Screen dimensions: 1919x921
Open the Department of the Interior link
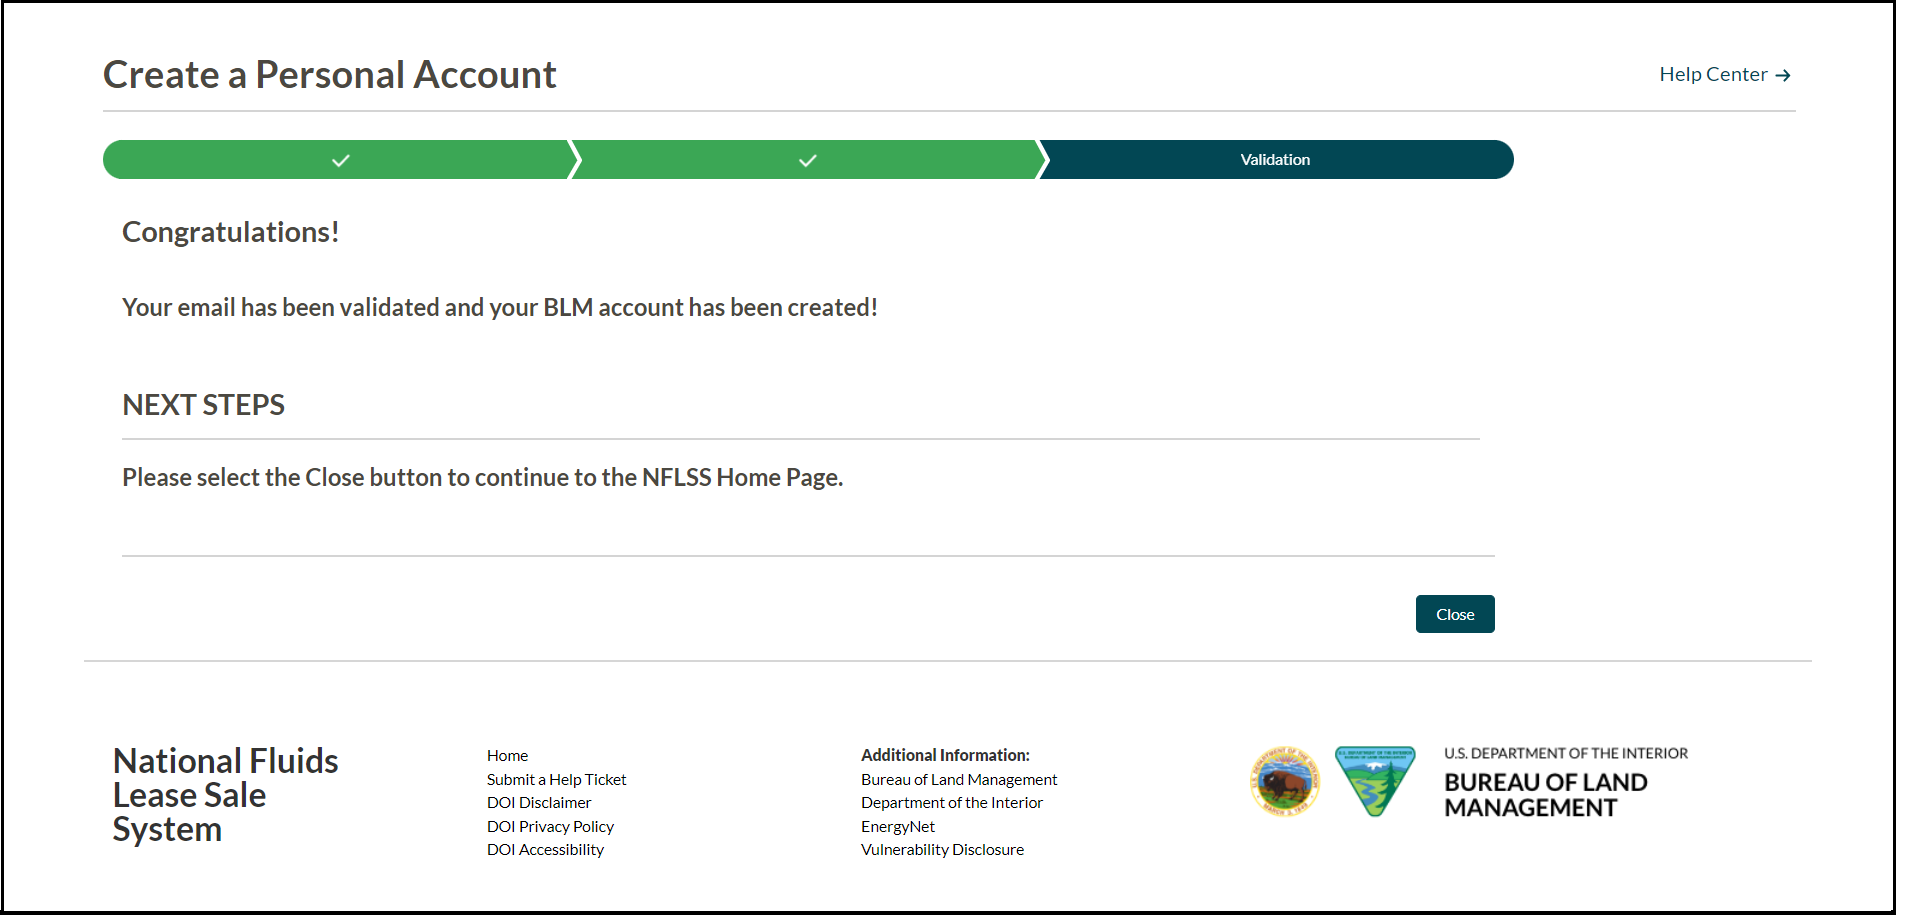click(x=951, y=802)
